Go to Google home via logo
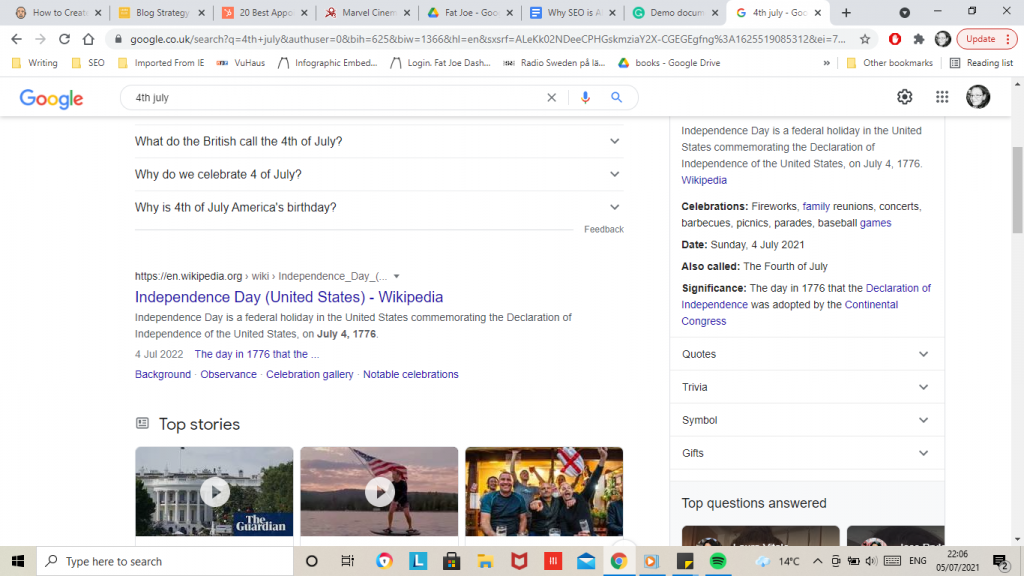Screen dimensions: 1024x576 click(x=52, y=98)
